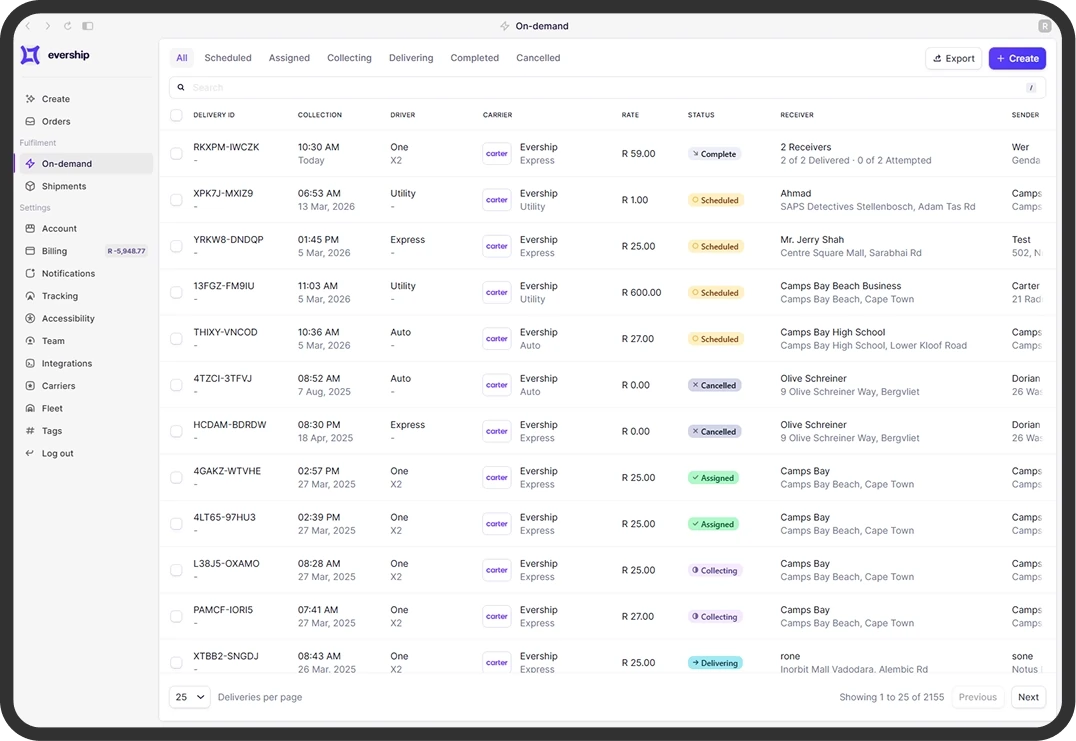Go to Next page of deliveries

tap(1028, 697)
